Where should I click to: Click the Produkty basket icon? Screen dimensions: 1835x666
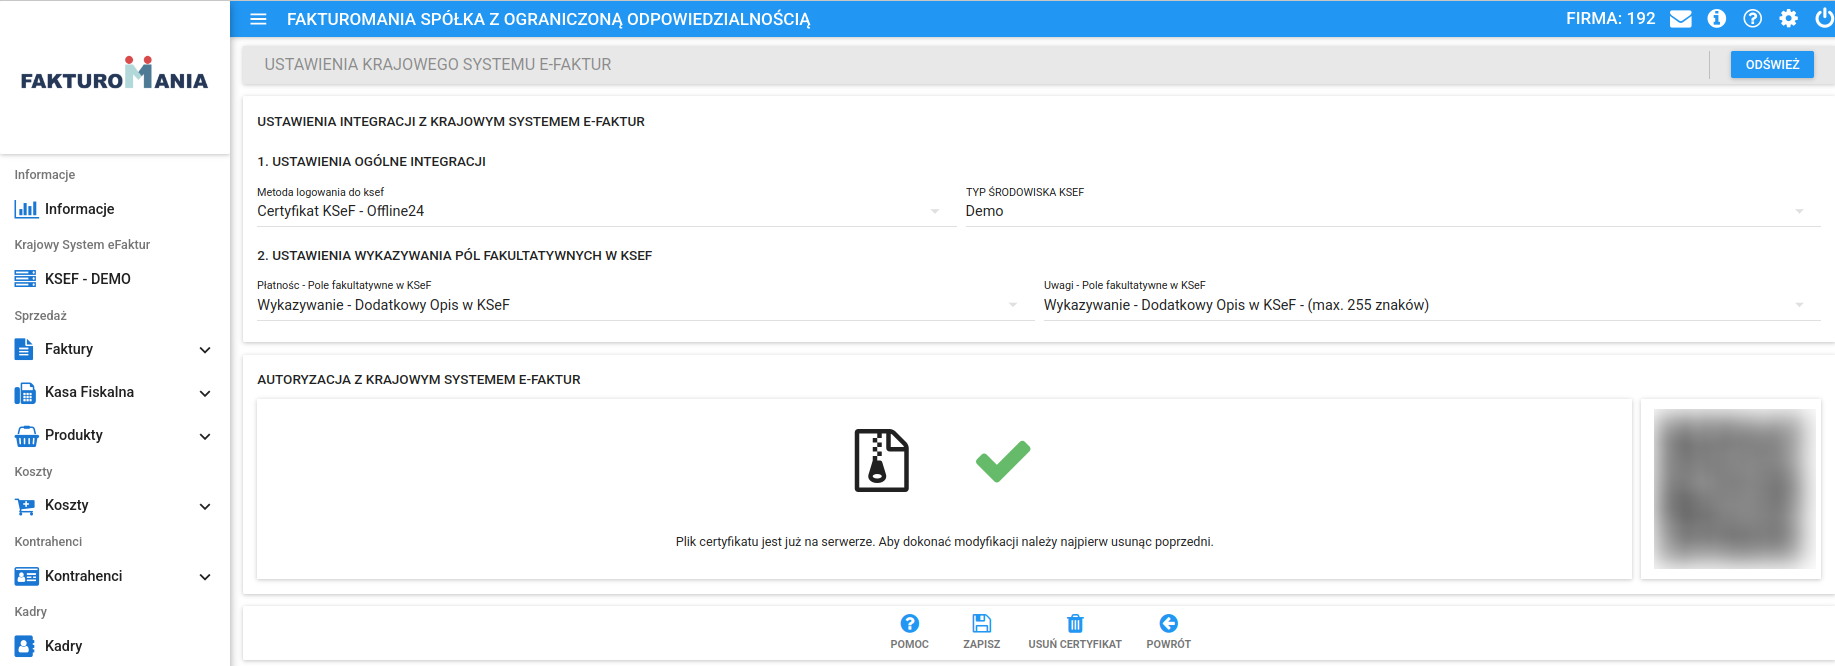pyautogui.click(x=26, y=436)
